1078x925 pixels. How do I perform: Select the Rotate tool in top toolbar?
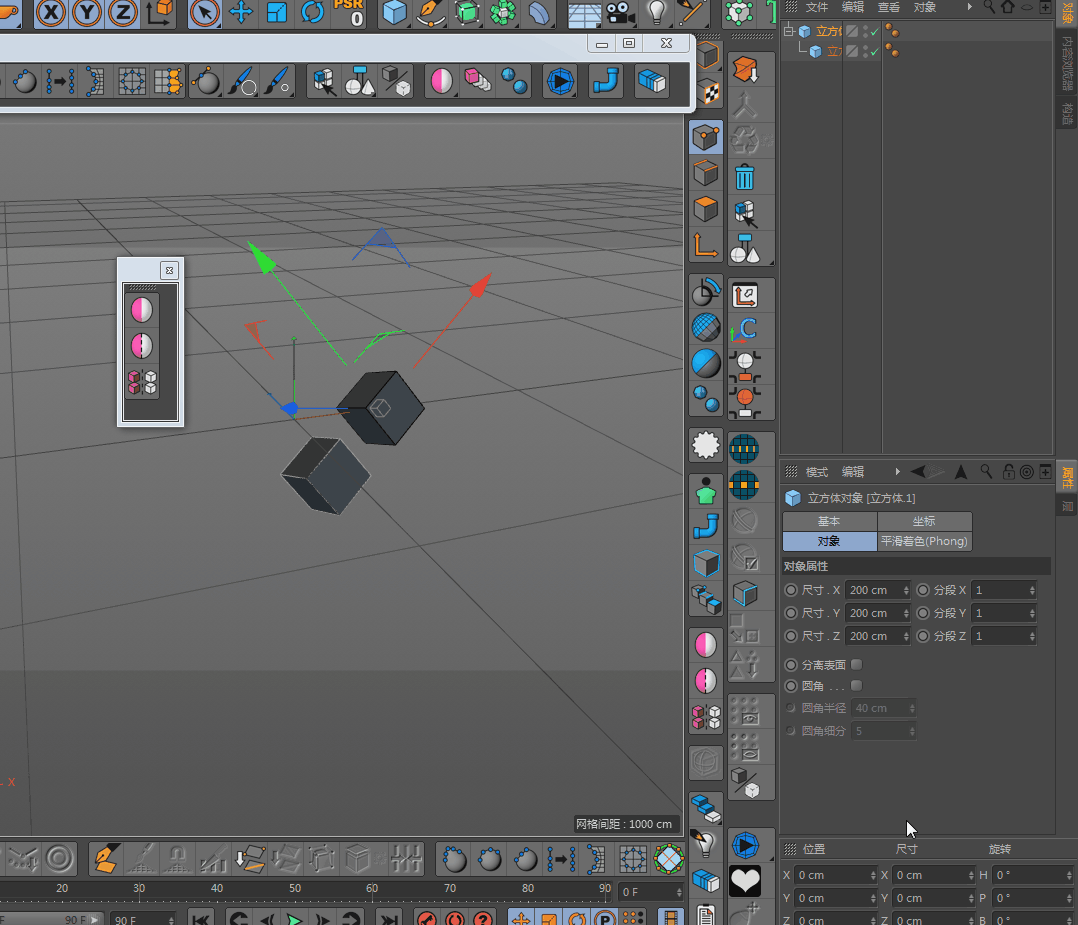tap(313, 12)
